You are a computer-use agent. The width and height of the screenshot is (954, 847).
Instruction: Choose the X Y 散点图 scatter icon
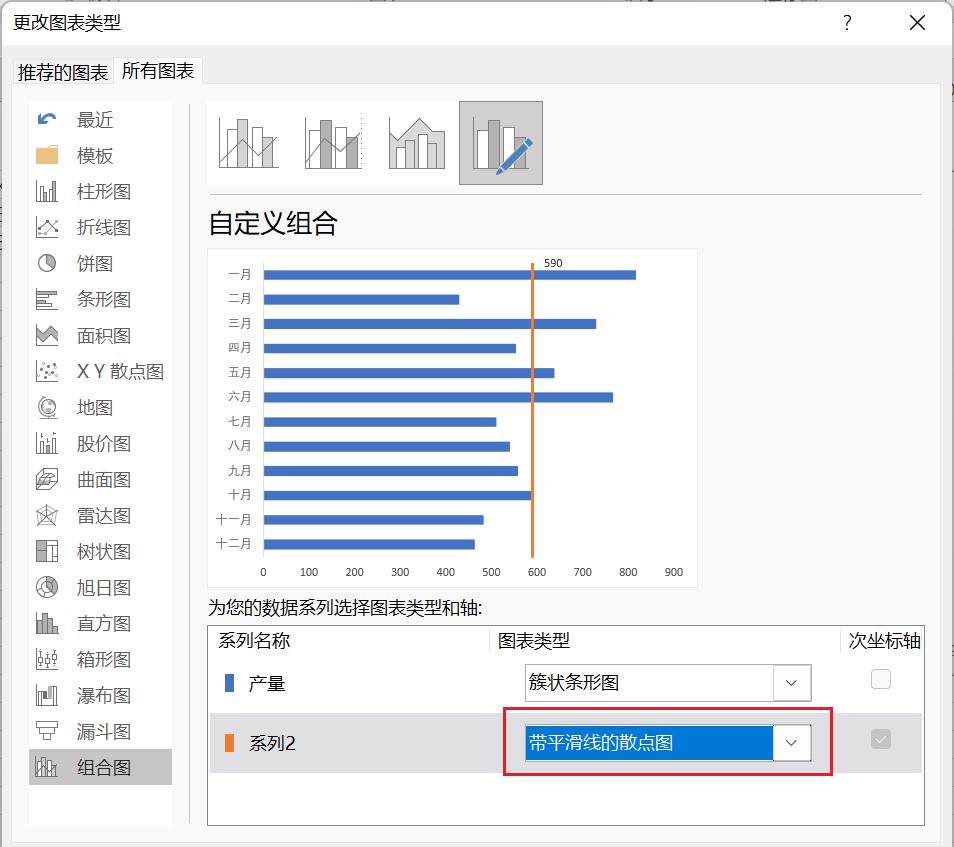(x=47, y=371)
